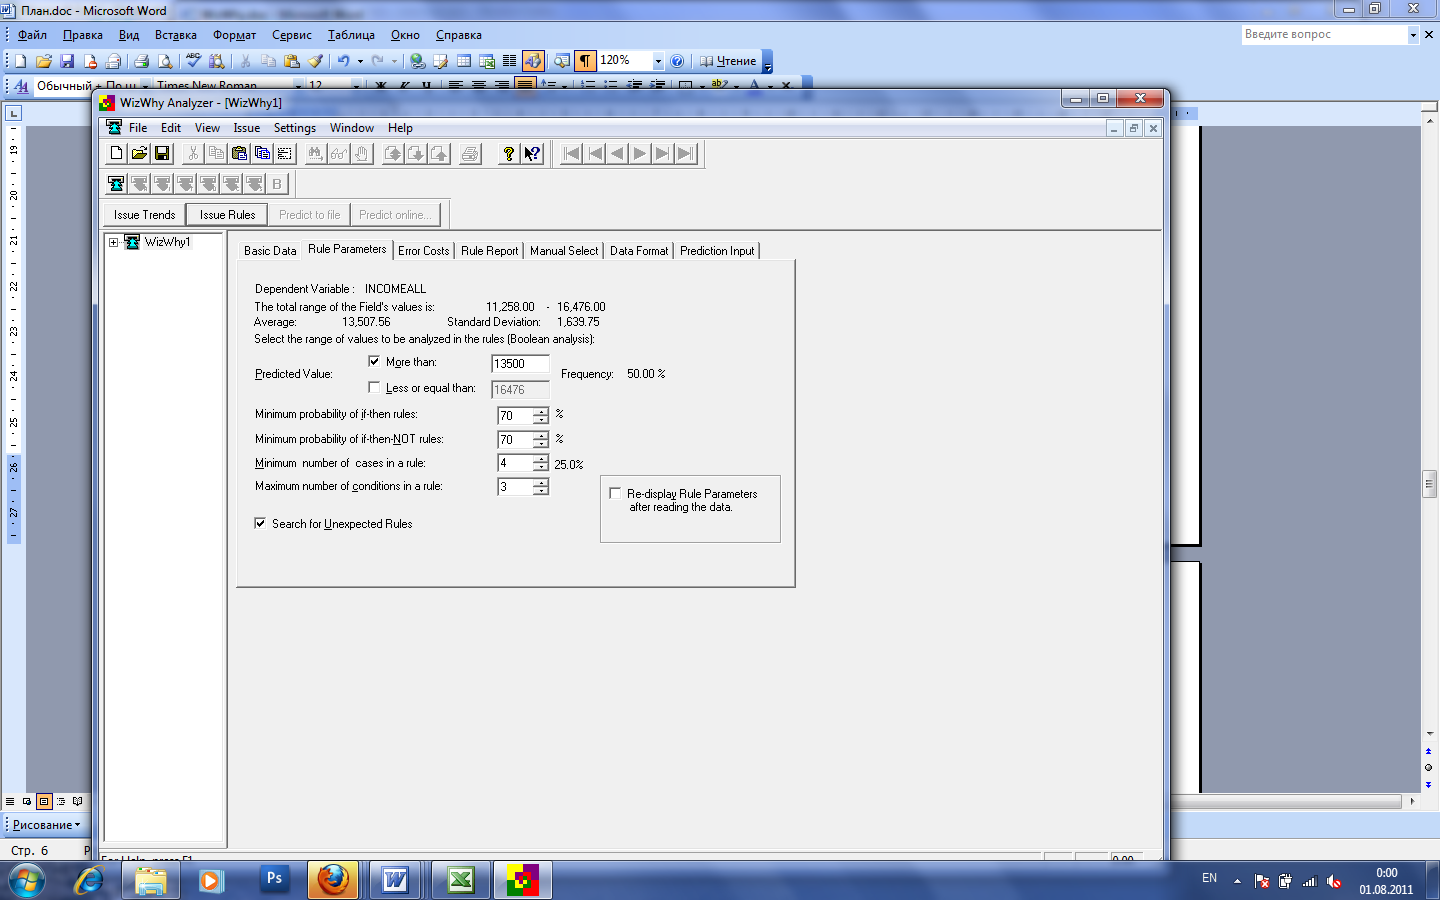This screenshot has width=1440, height=900.
Task: Open Firefox from the taskbar
Action: click(333, 880)
